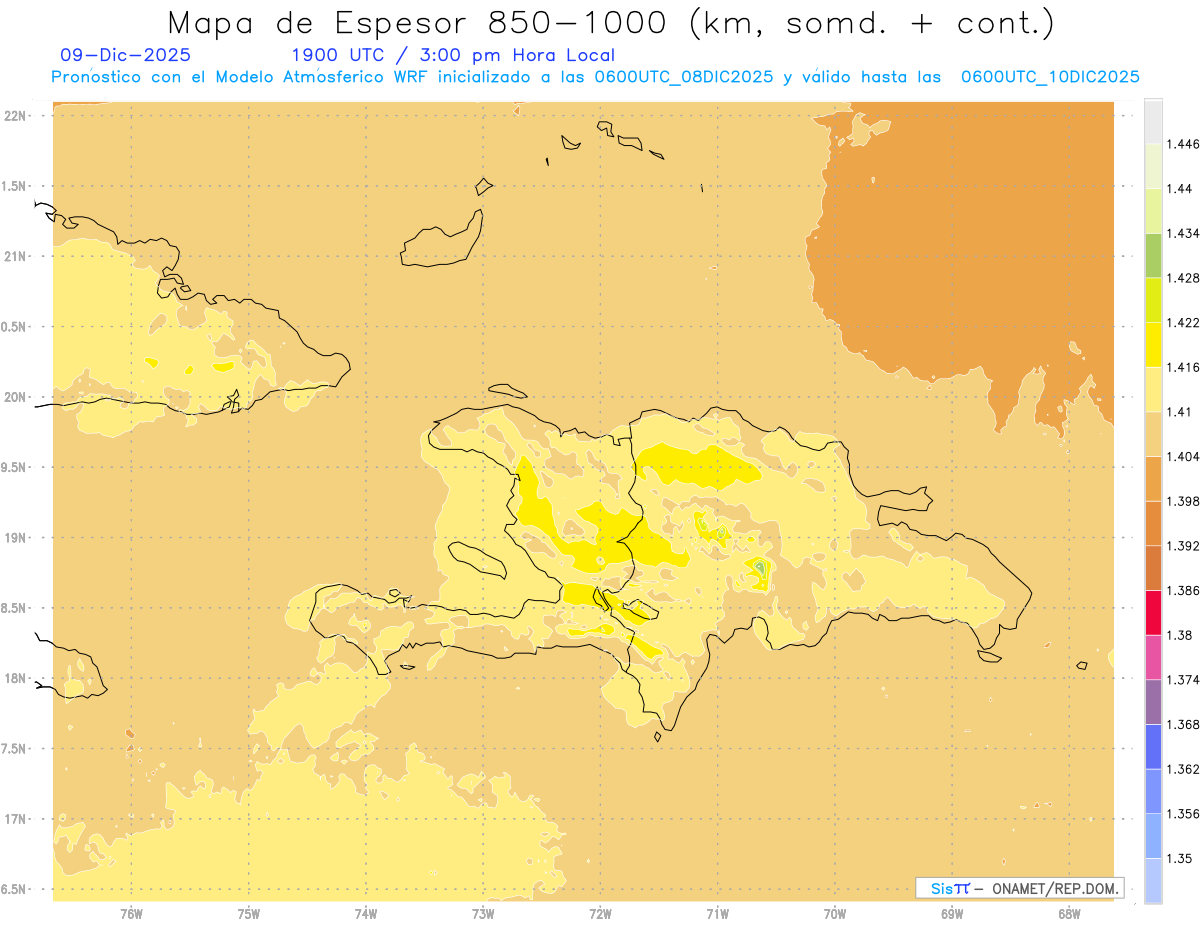Click the legend value 1.368
Image resolution: width=1200 pixels, height=927 pixels.
(1182, 724)
